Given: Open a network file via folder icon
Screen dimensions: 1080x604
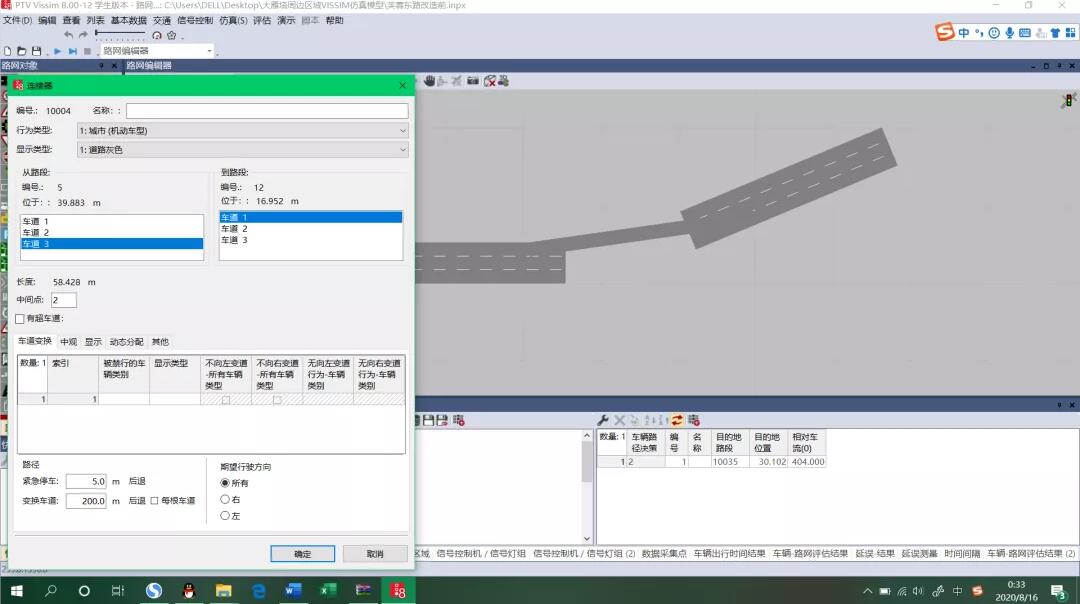Looking at the screenshot, I should click(21, 51).
